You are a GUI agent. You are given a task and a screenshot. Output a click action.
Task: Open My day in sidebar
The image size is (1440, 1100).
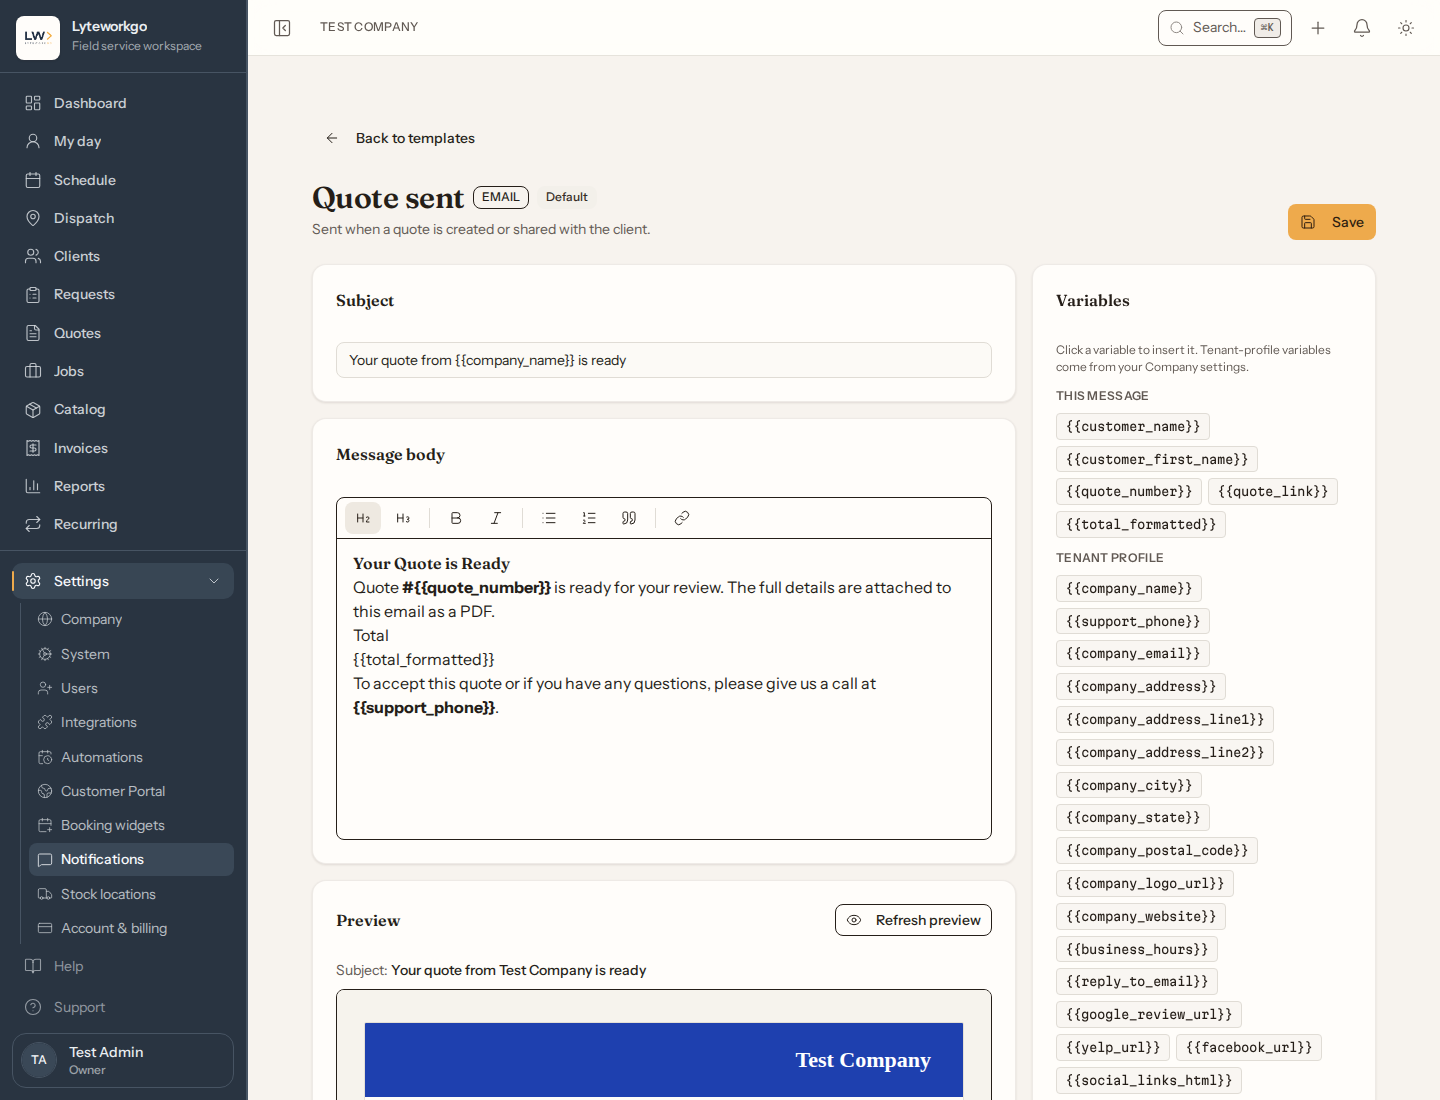pyautogui.click(x=124, y=141)
